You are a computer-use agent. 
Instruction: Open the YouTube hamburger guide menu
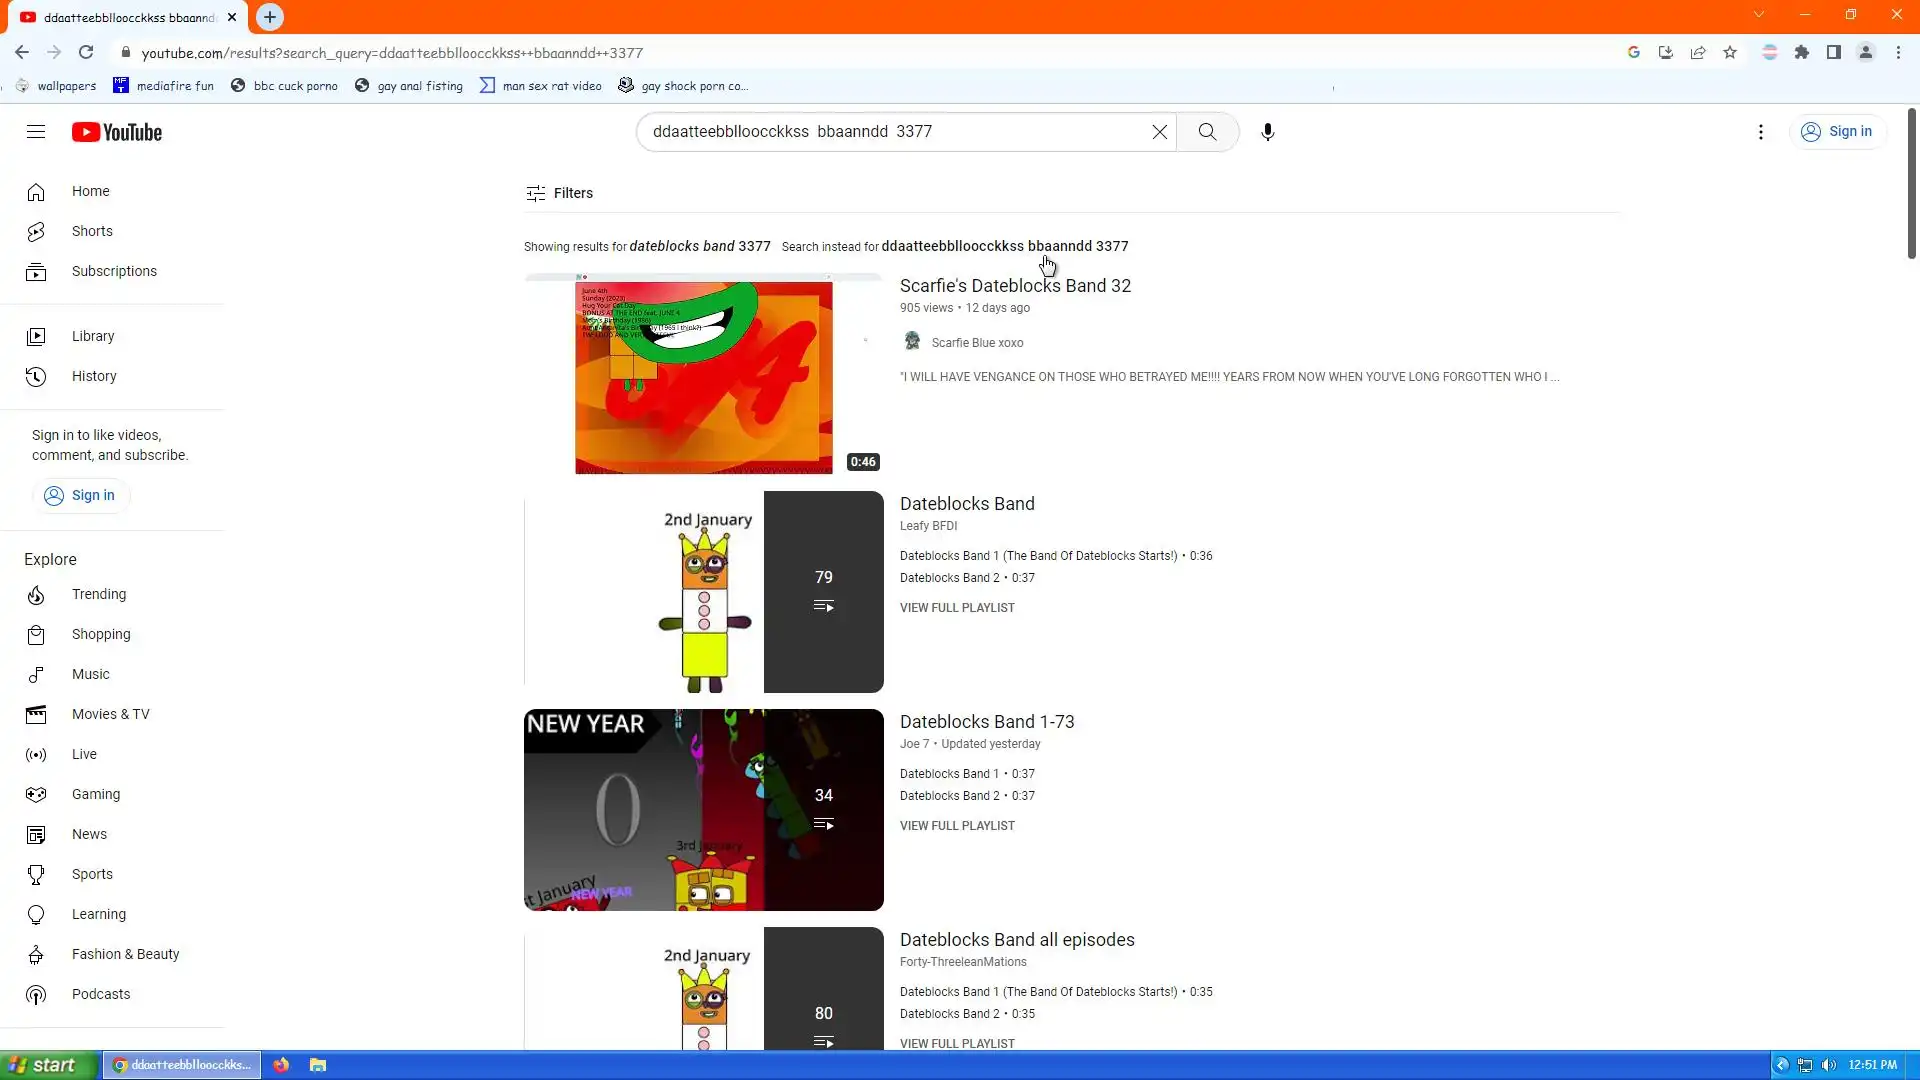point(36,132)
